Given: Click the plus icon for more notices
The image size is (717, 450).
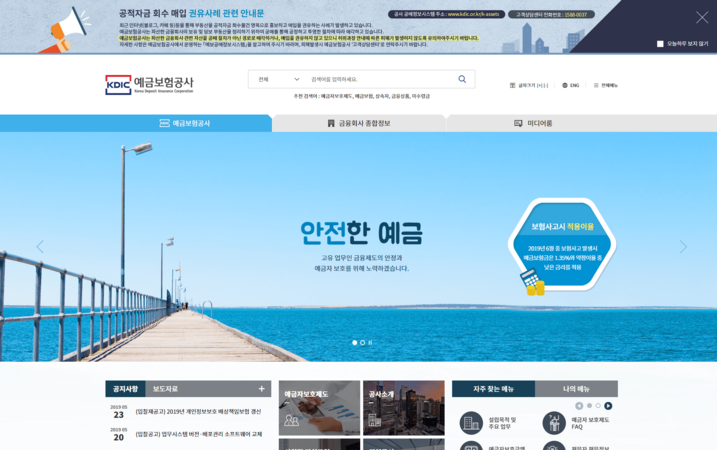Looking at the screenshot, I should coord(262,389).
